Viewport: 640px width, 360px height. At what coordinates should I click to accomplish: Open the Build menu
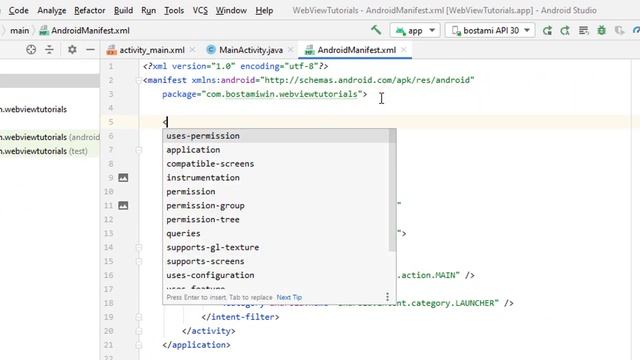click(123, 10)
